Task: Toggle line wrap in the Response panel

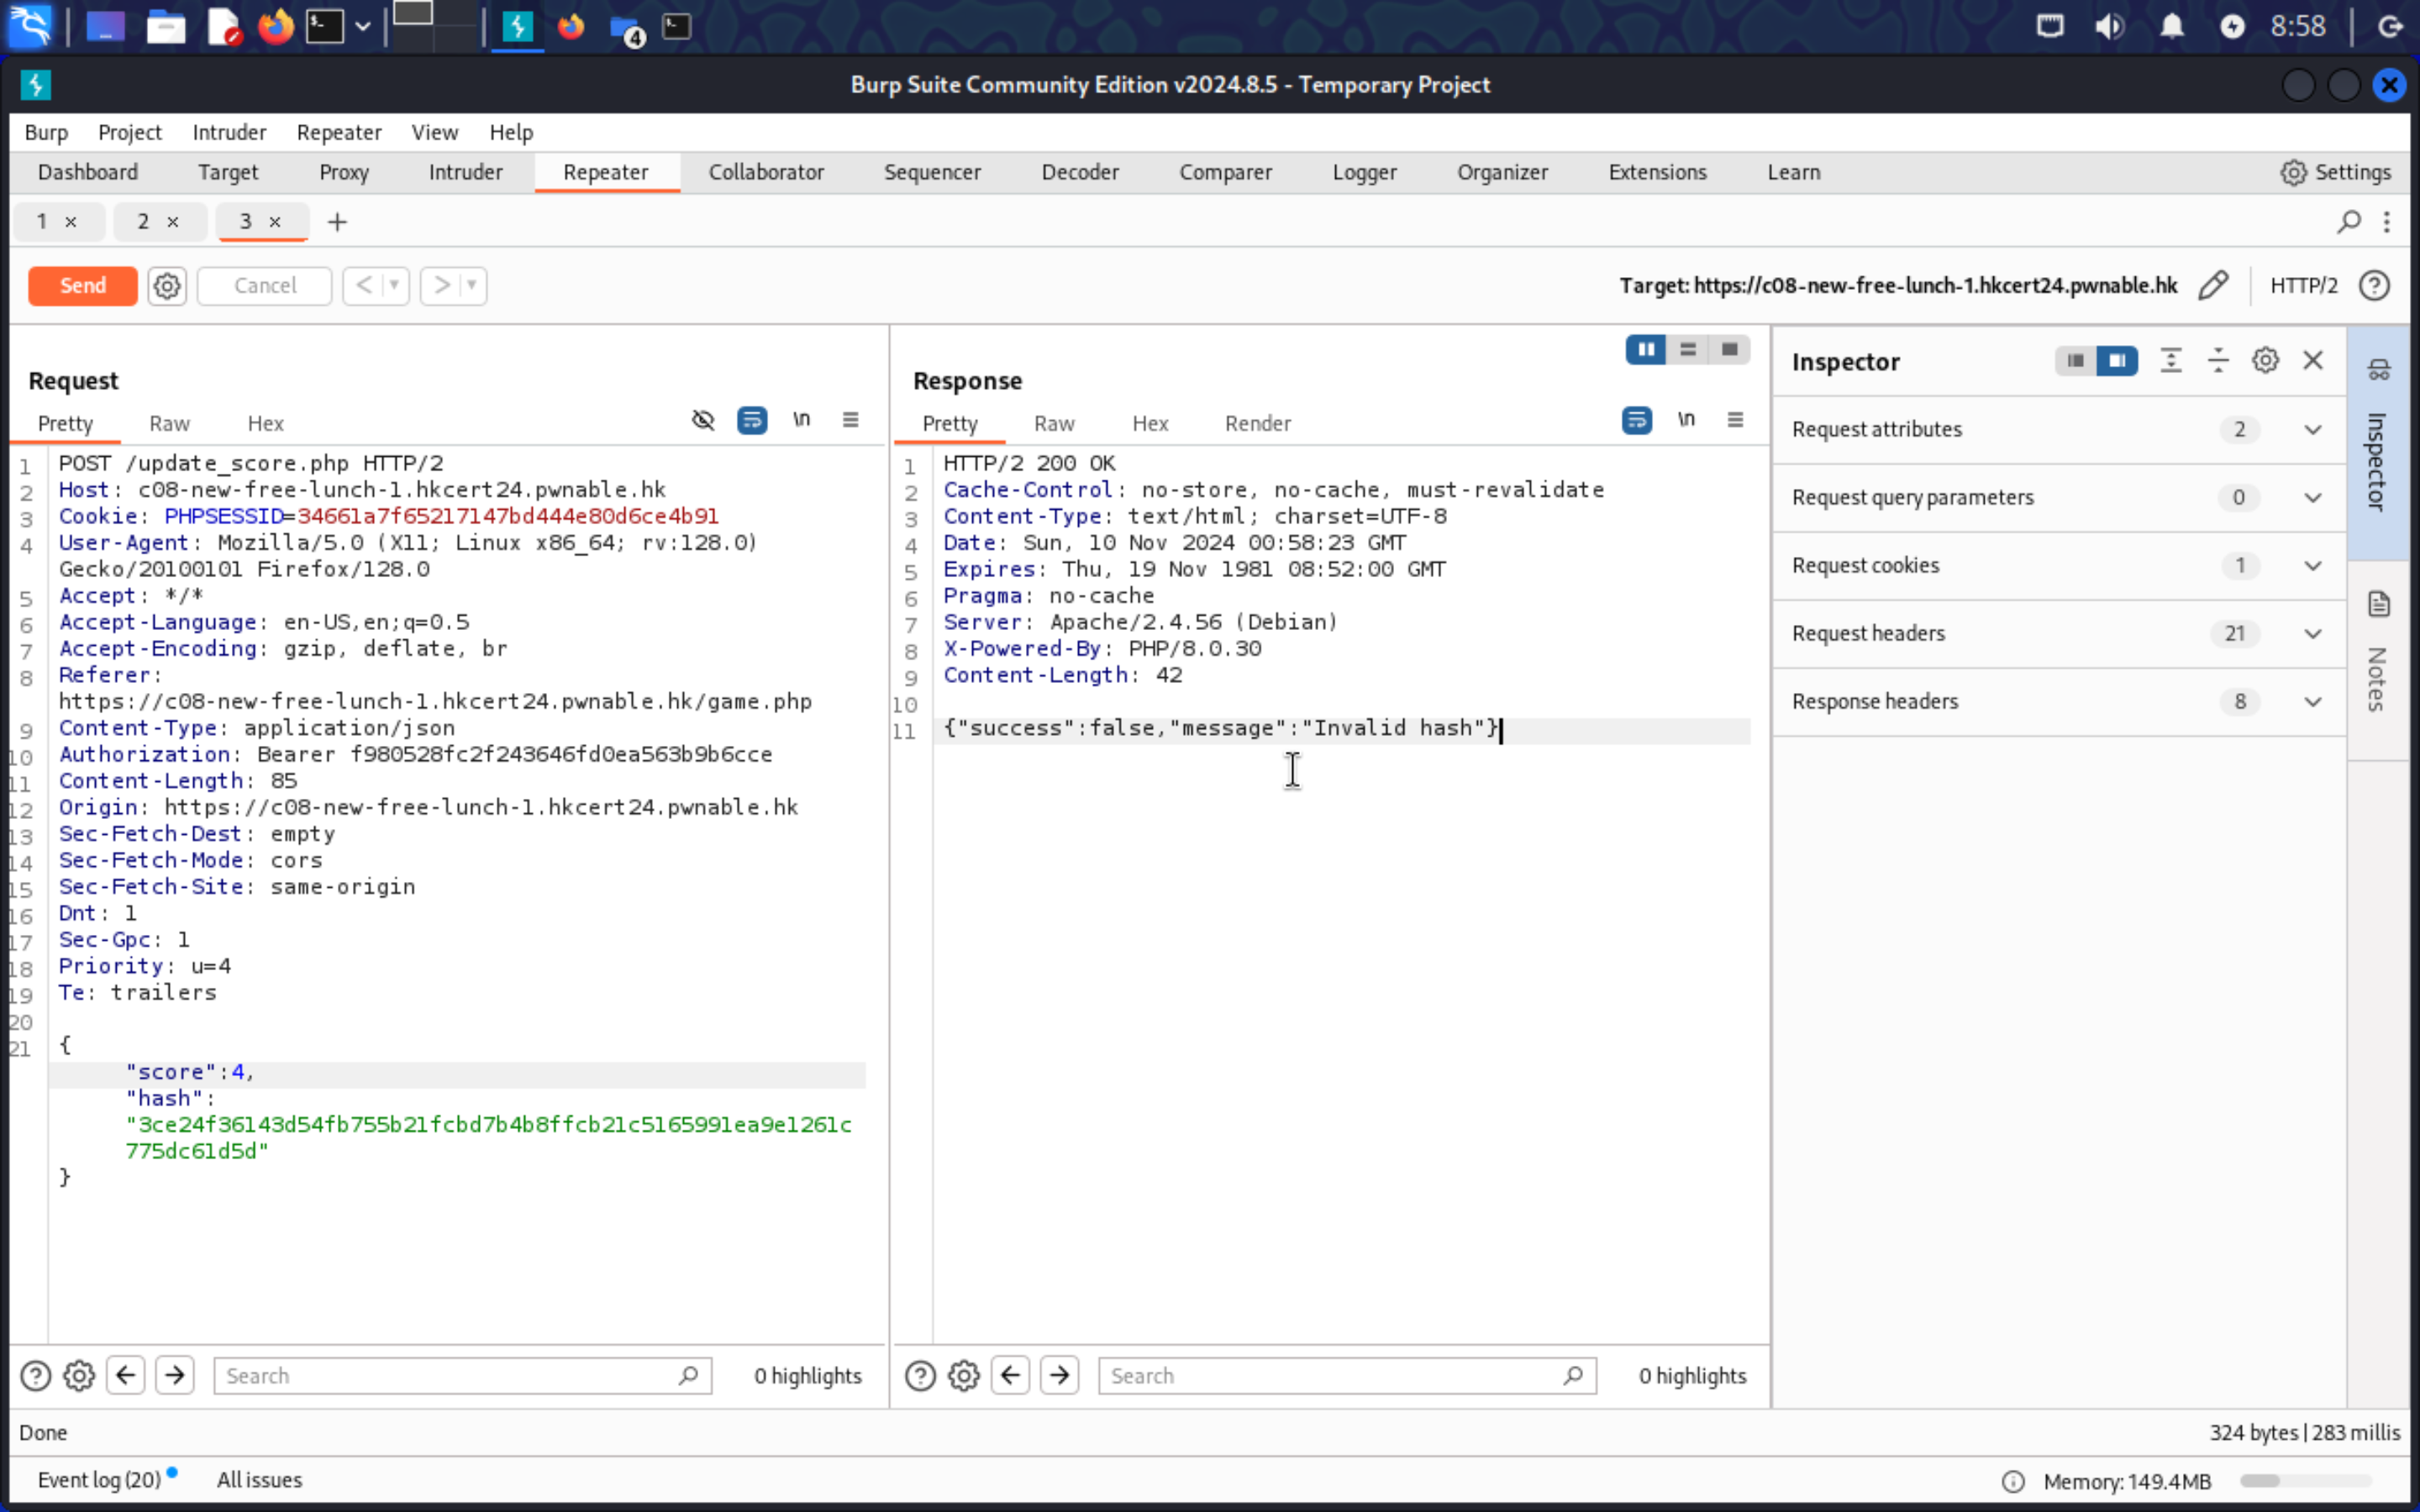Action: coord(1637,420)
